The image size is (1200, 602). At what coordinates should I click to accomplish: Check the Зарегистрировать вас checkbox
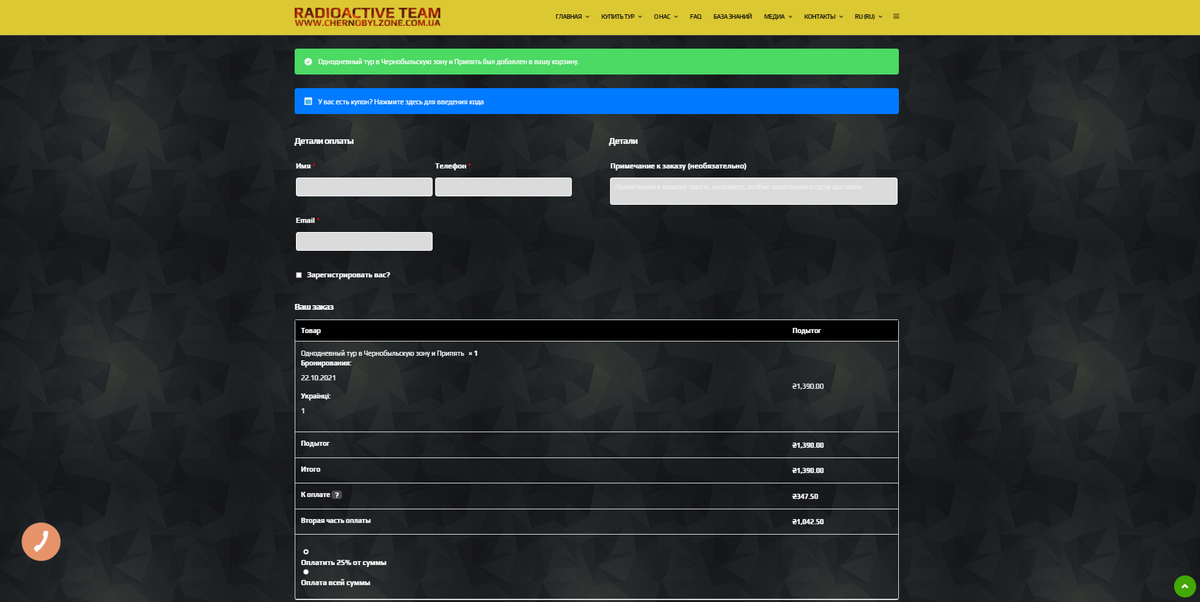(299, 275)
